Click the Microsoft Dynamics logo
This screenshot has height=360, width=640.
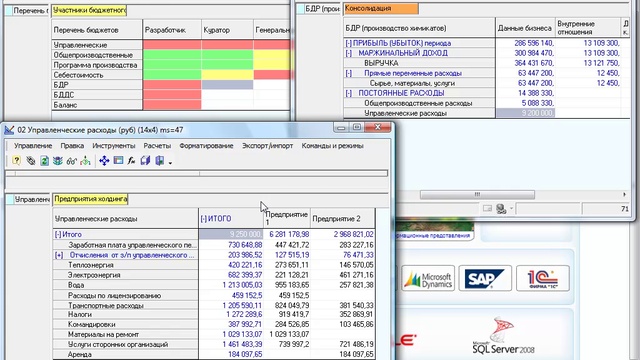click(x=428, y=278)
